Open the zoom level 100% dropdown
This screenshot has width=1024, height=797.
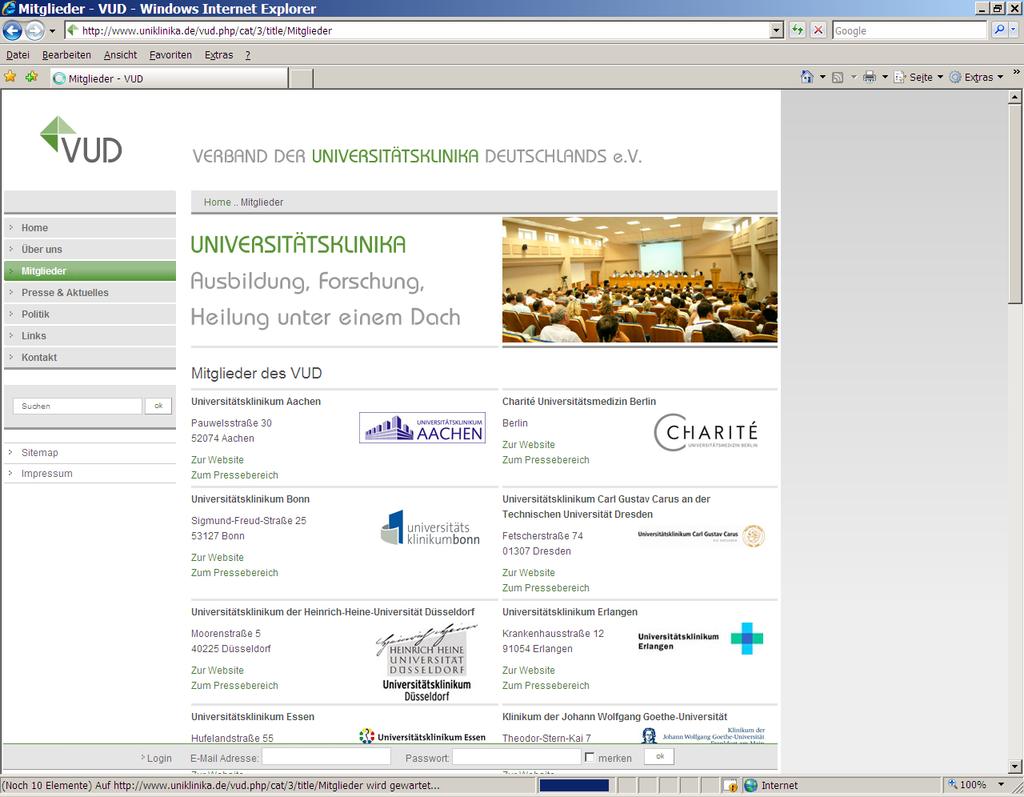(x=1000, y=785)
